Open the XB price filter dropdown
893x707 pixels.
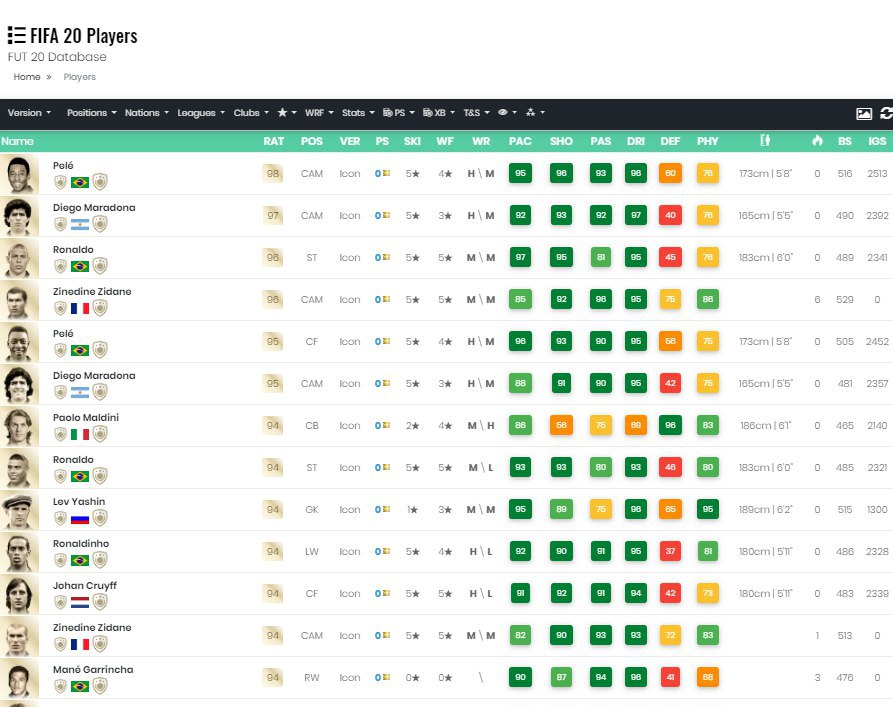[x=439, y=113]
